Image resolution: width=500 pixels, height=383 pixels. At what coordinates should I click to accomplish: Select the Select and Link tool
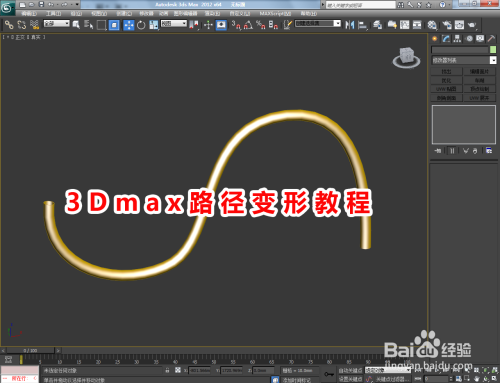tap(9, 25)
